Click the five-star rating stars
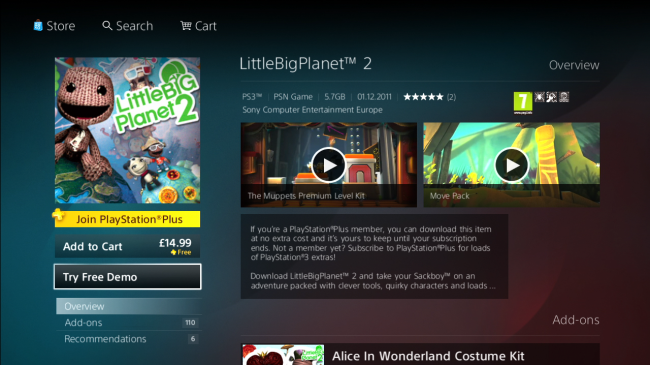This screenshot has height=365, width=650. [423, 97]
